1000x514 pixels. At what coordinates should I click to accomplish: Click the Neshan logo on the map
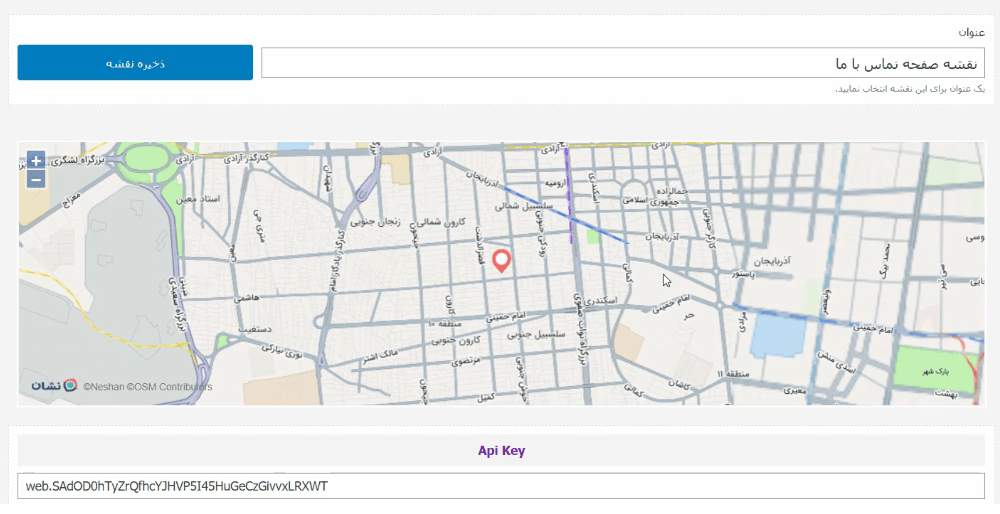click(x=54, y=385)
